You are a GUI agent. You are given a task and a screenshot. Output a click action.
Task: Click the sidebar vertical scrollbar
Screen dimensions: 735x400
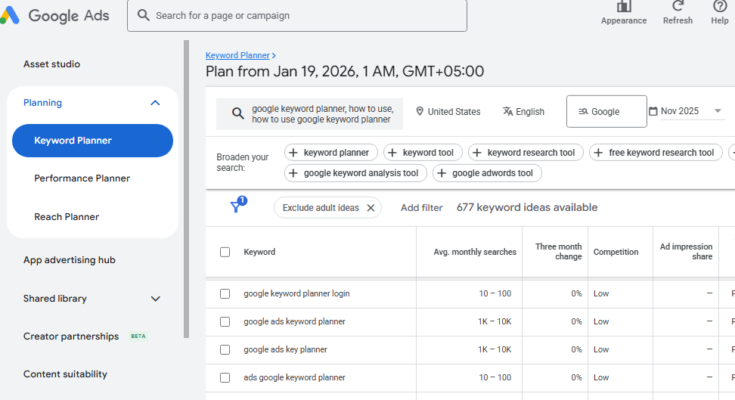pyautogui.click(x=187, y=189)
